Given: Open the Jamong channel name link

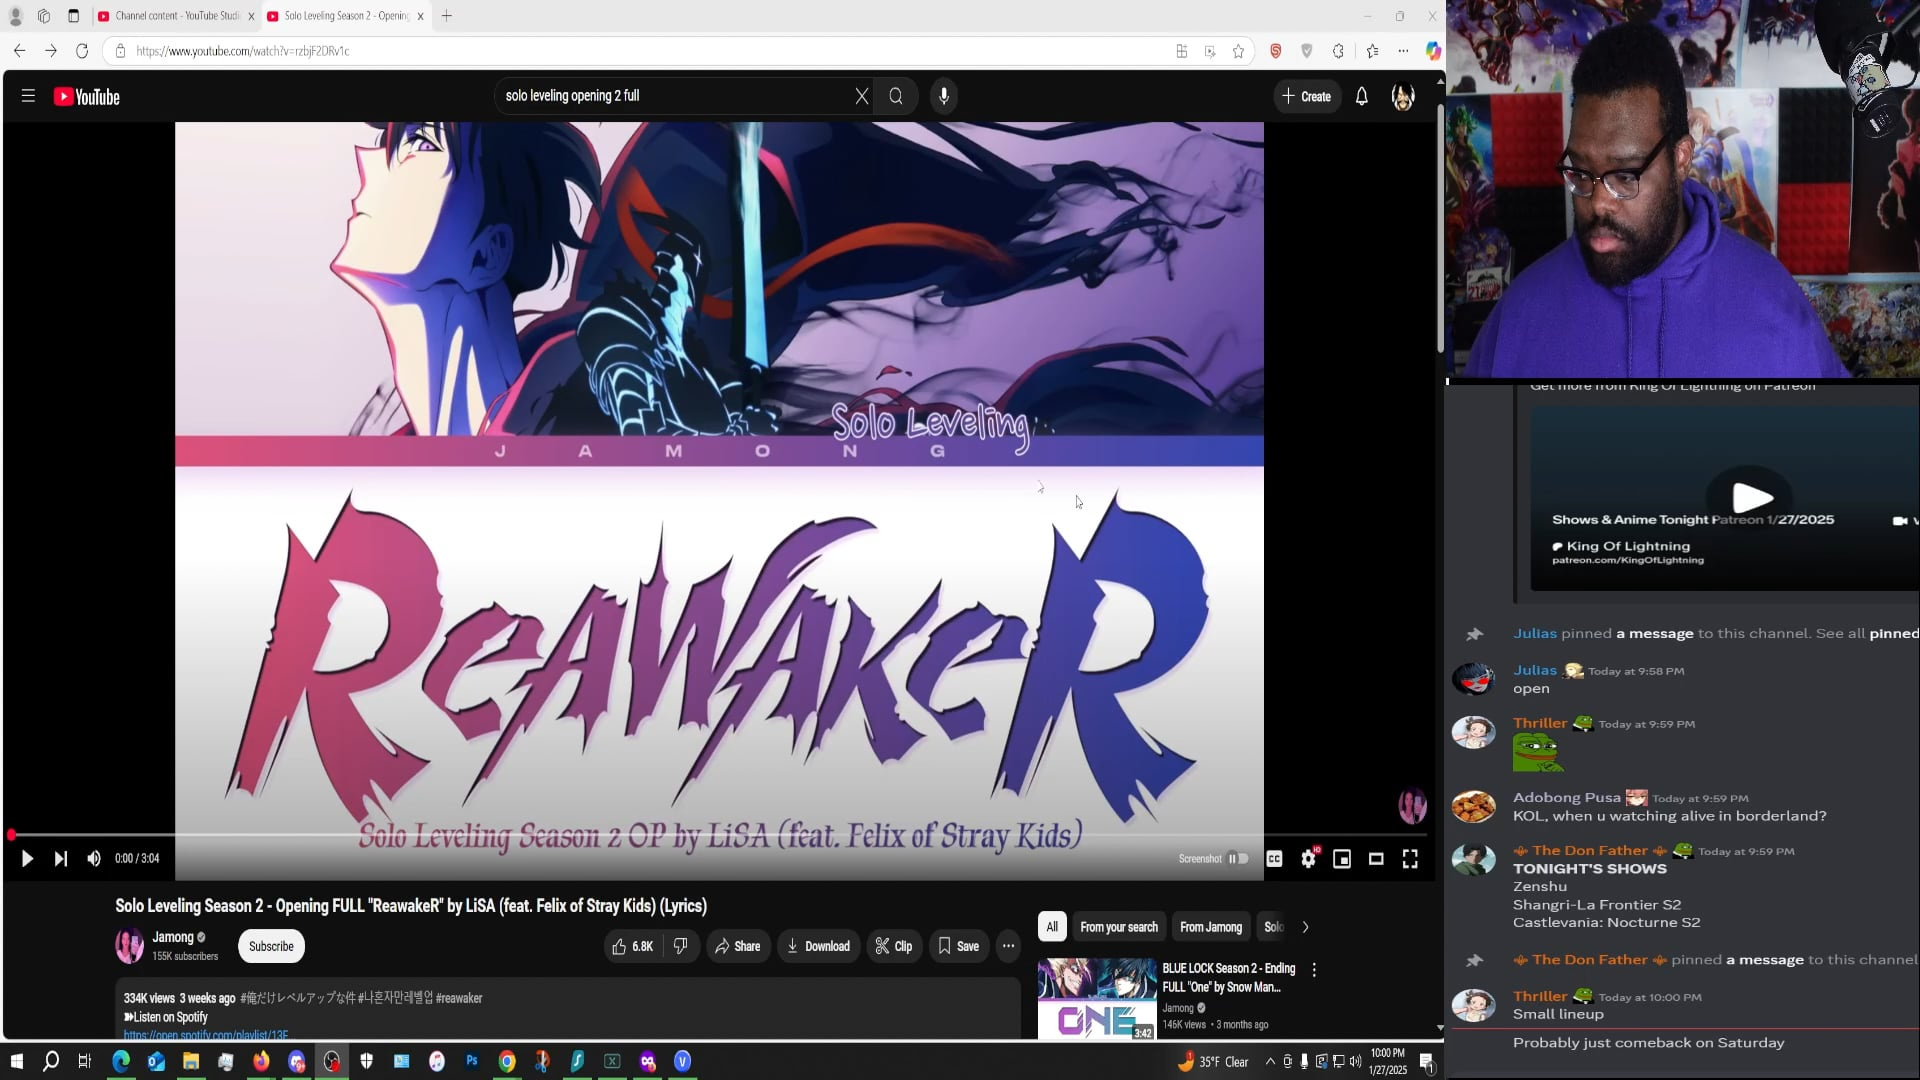Looking at the screenshot, I should pos(173,937).
